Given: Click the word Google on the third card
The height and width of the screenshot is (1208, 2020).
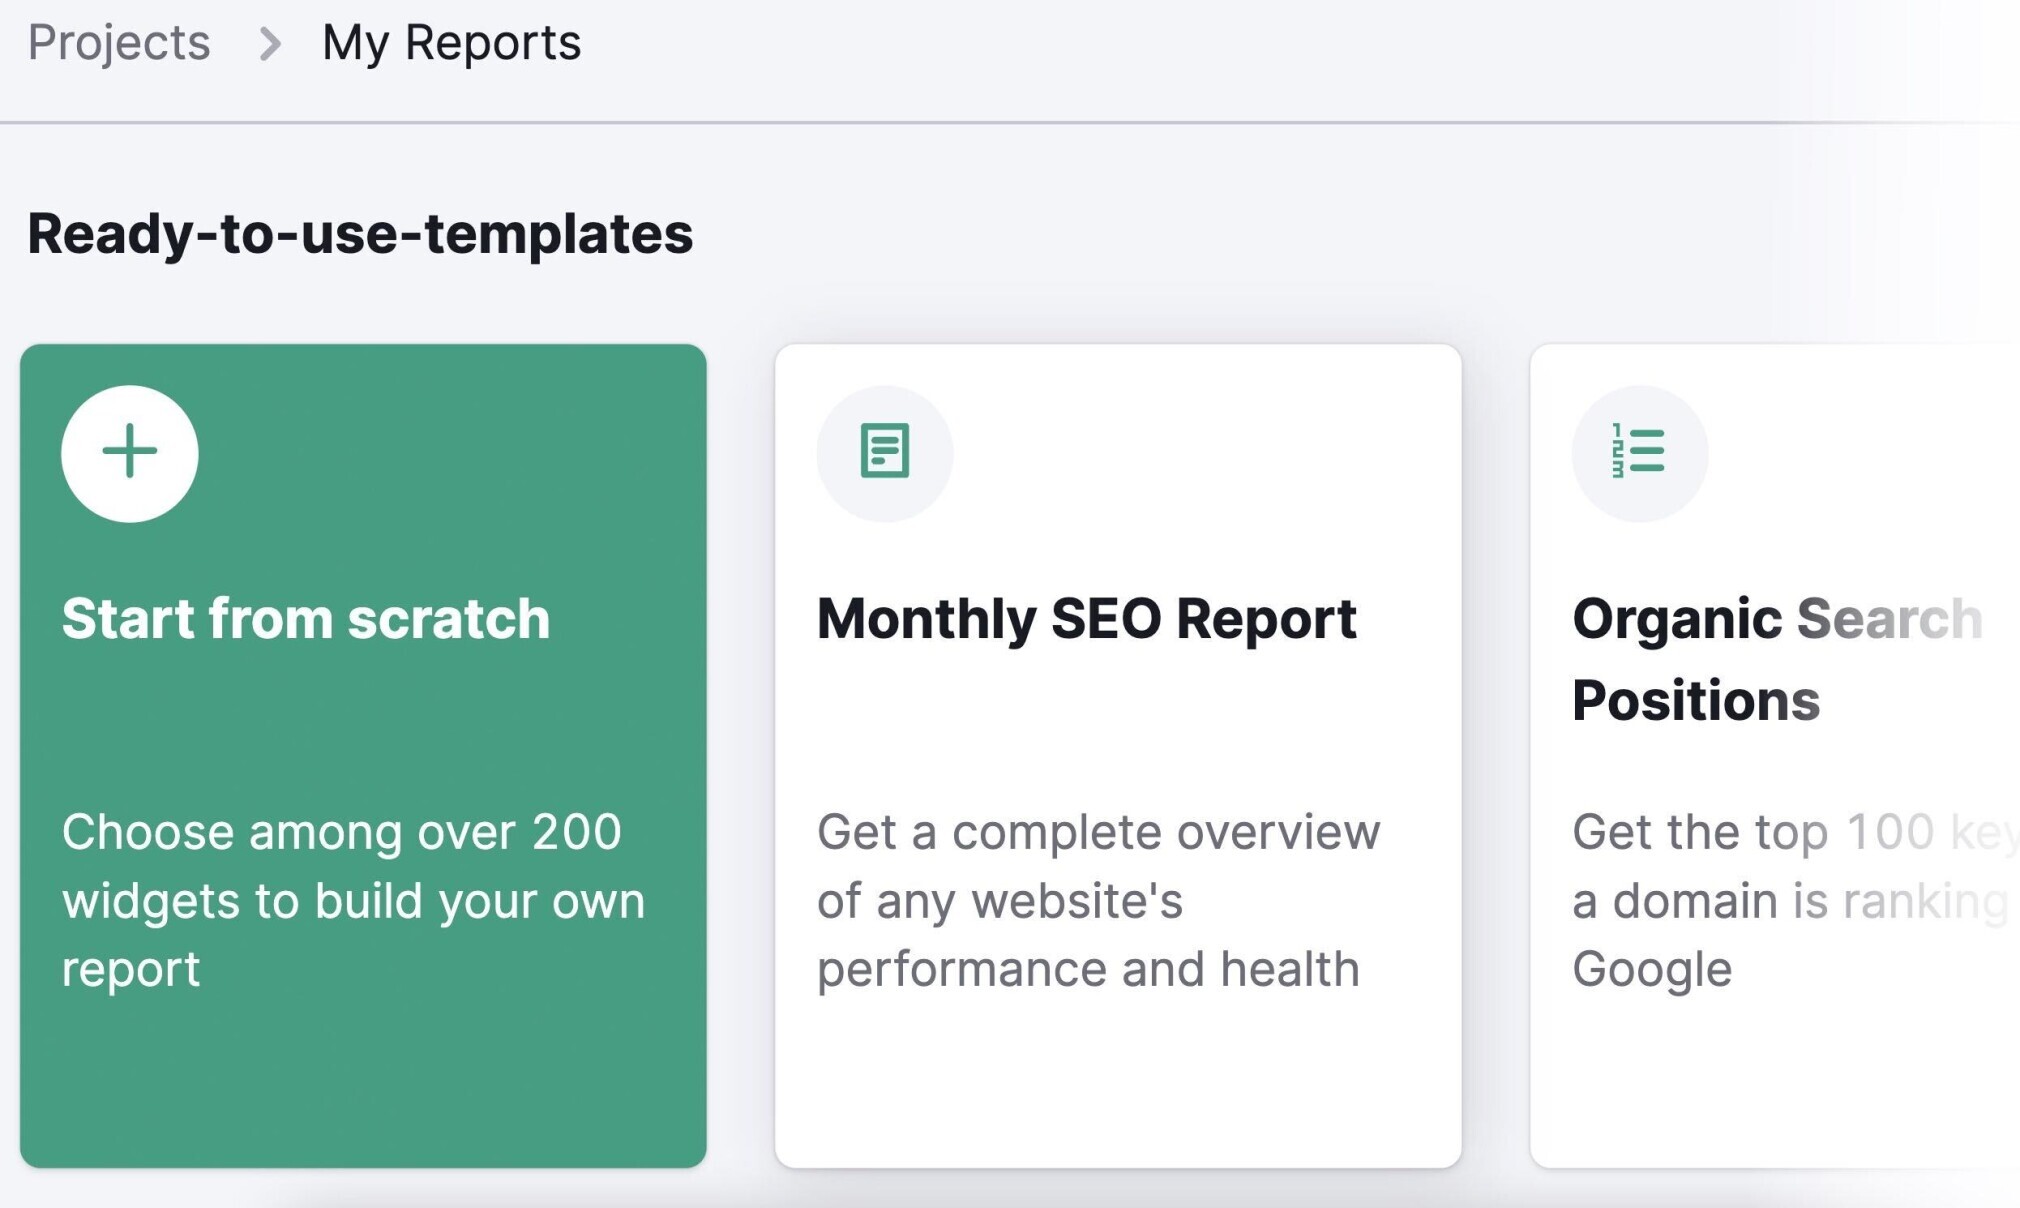Looking at the screenshot, I should 1652,970.
